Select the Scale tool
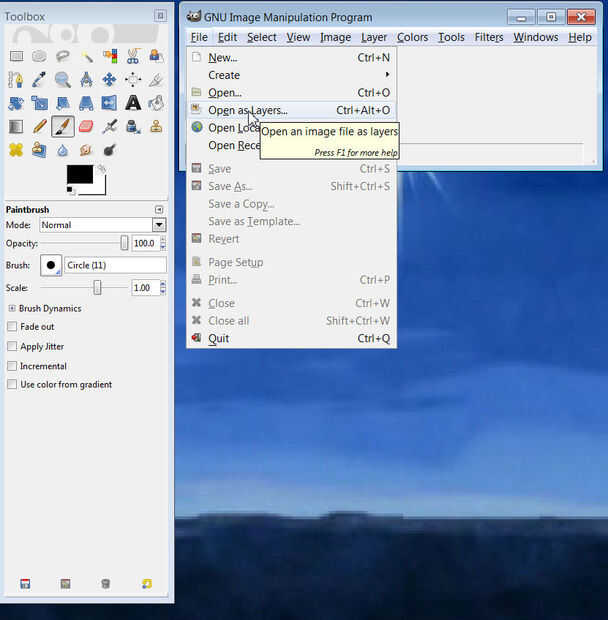608x620 pixels. point(39,104)
